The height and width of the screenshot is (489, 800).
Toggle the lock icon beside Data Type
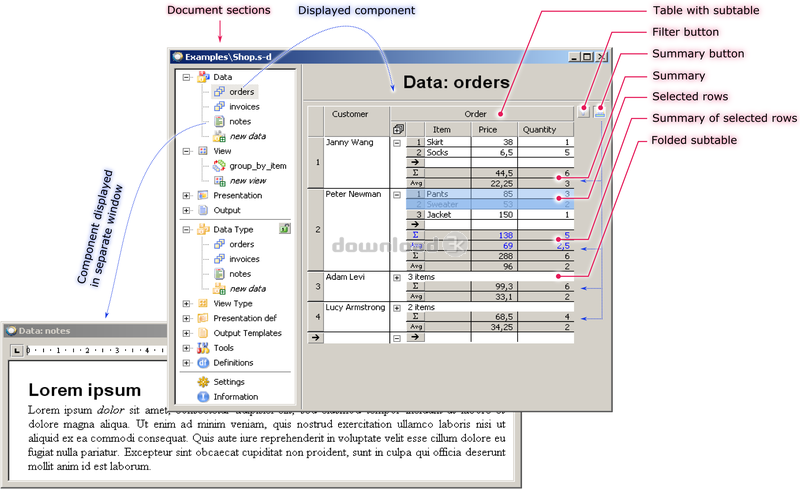(285, 229)
